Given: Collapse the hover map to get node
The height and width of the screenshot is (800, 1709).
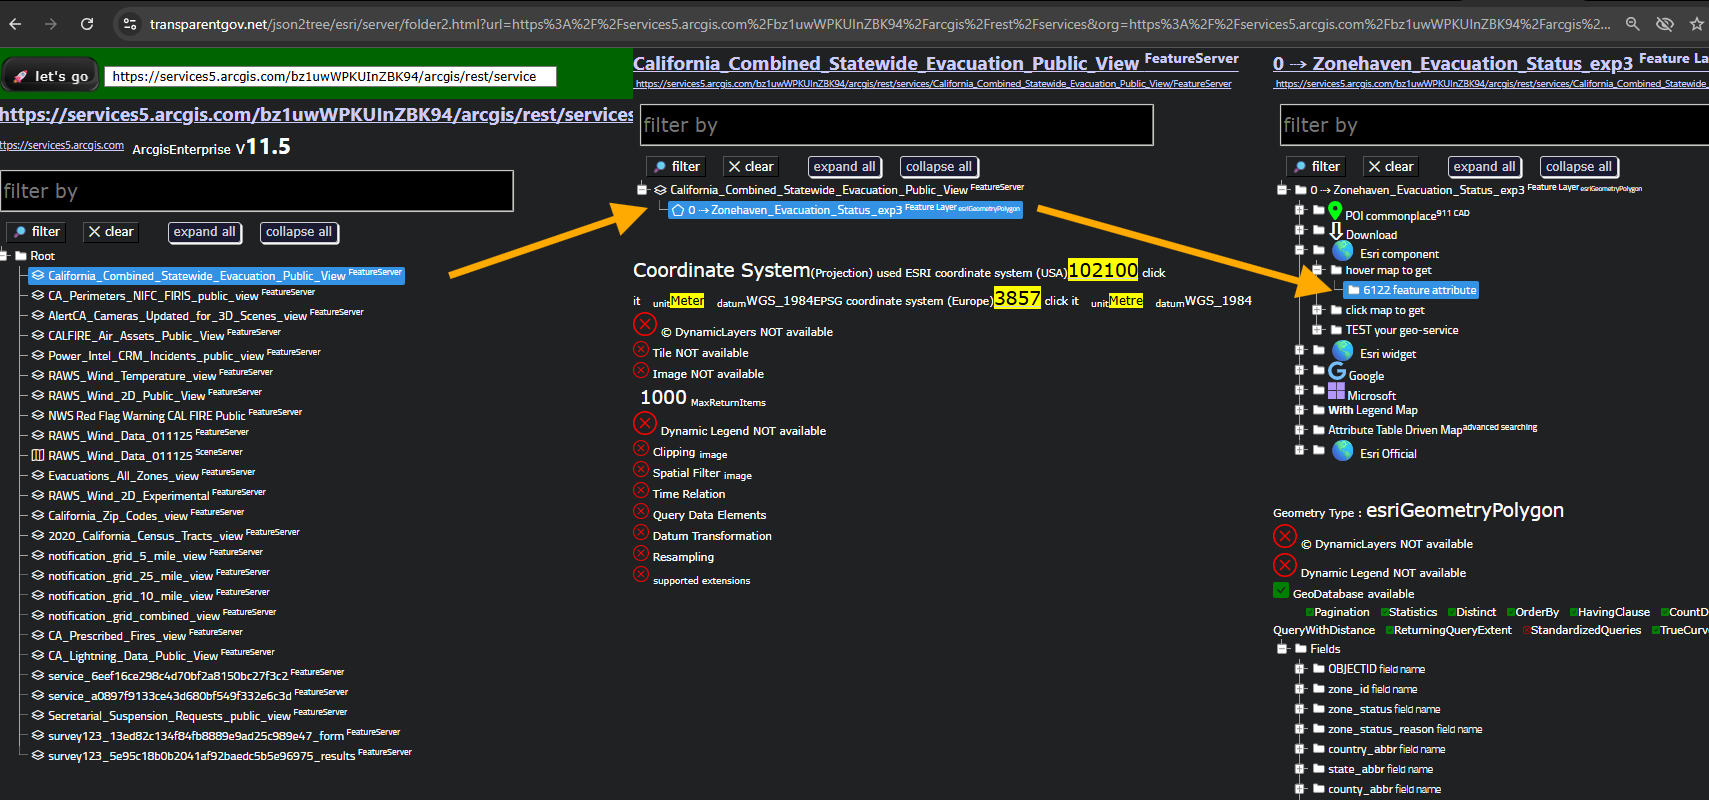Looking at the screenshot, I should tap(1318, 270).
